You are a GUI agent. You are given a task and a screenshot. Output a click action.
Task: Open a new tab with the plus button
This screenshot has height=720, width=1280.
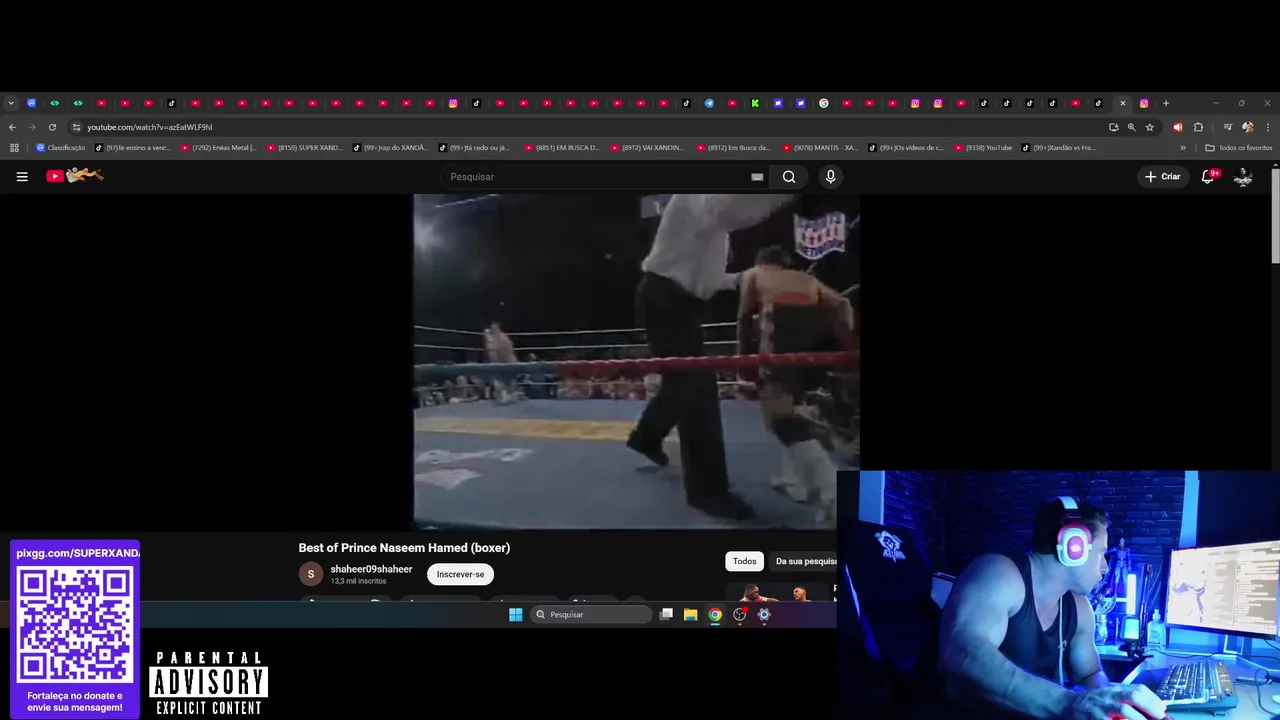(1165, 103)
